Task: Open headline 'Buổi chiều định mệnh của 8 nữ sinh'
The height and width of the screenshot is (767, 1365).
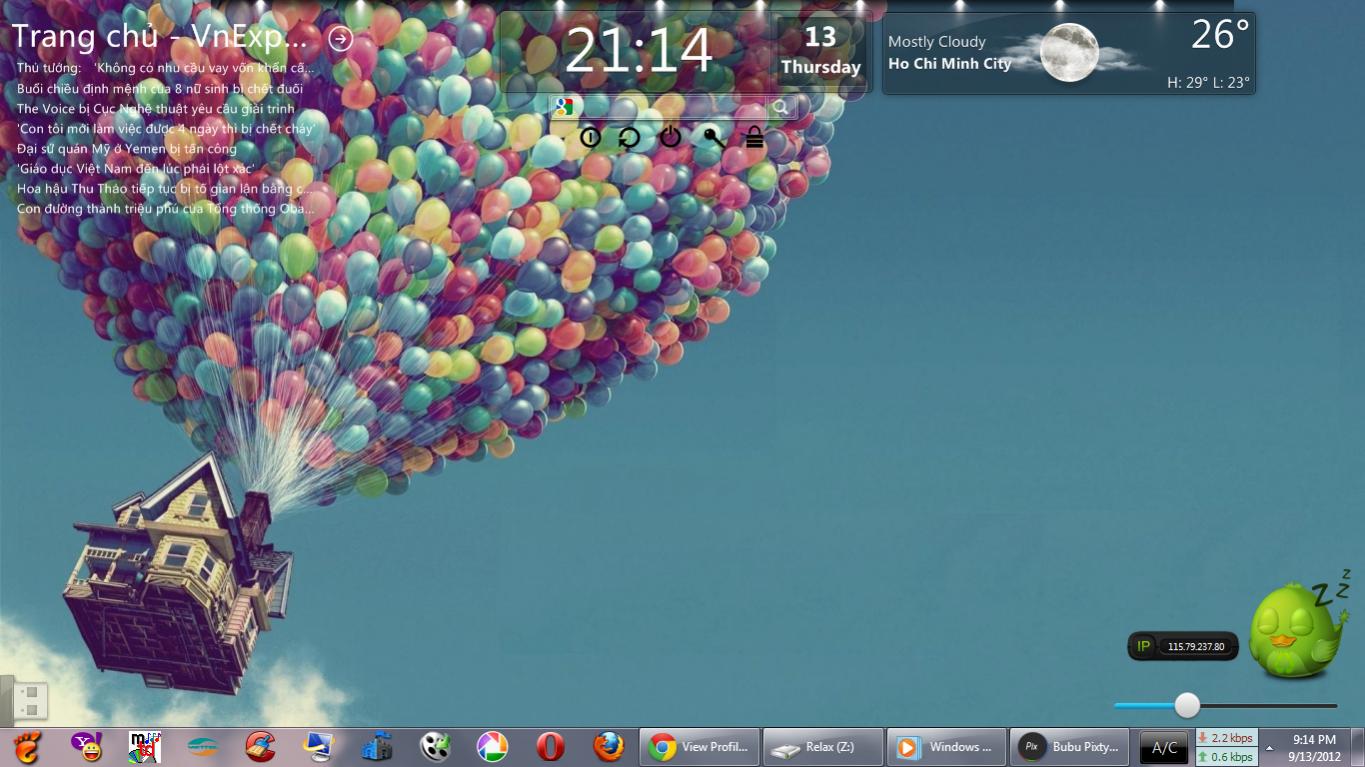Action: 160,88
